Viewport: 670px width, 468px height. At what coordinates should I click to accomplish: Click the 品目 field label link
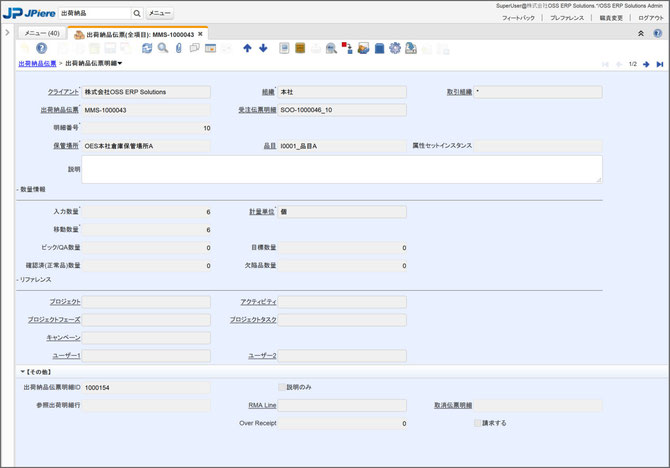coord(270,146)
